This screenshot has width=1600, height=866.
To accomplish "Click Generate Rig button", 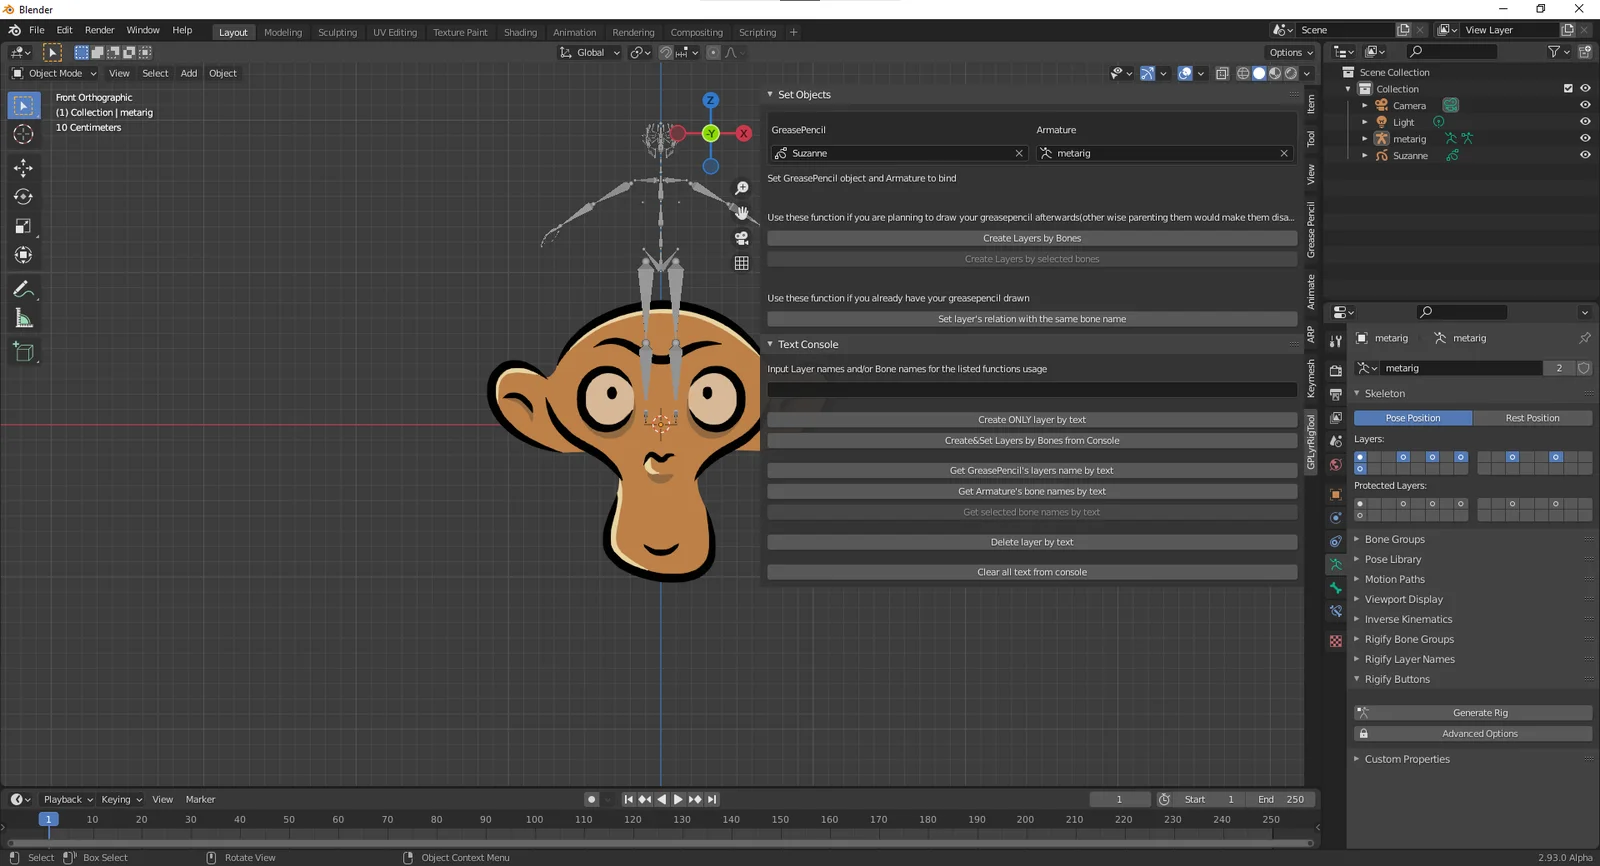I will click(x=1473, y=714).
